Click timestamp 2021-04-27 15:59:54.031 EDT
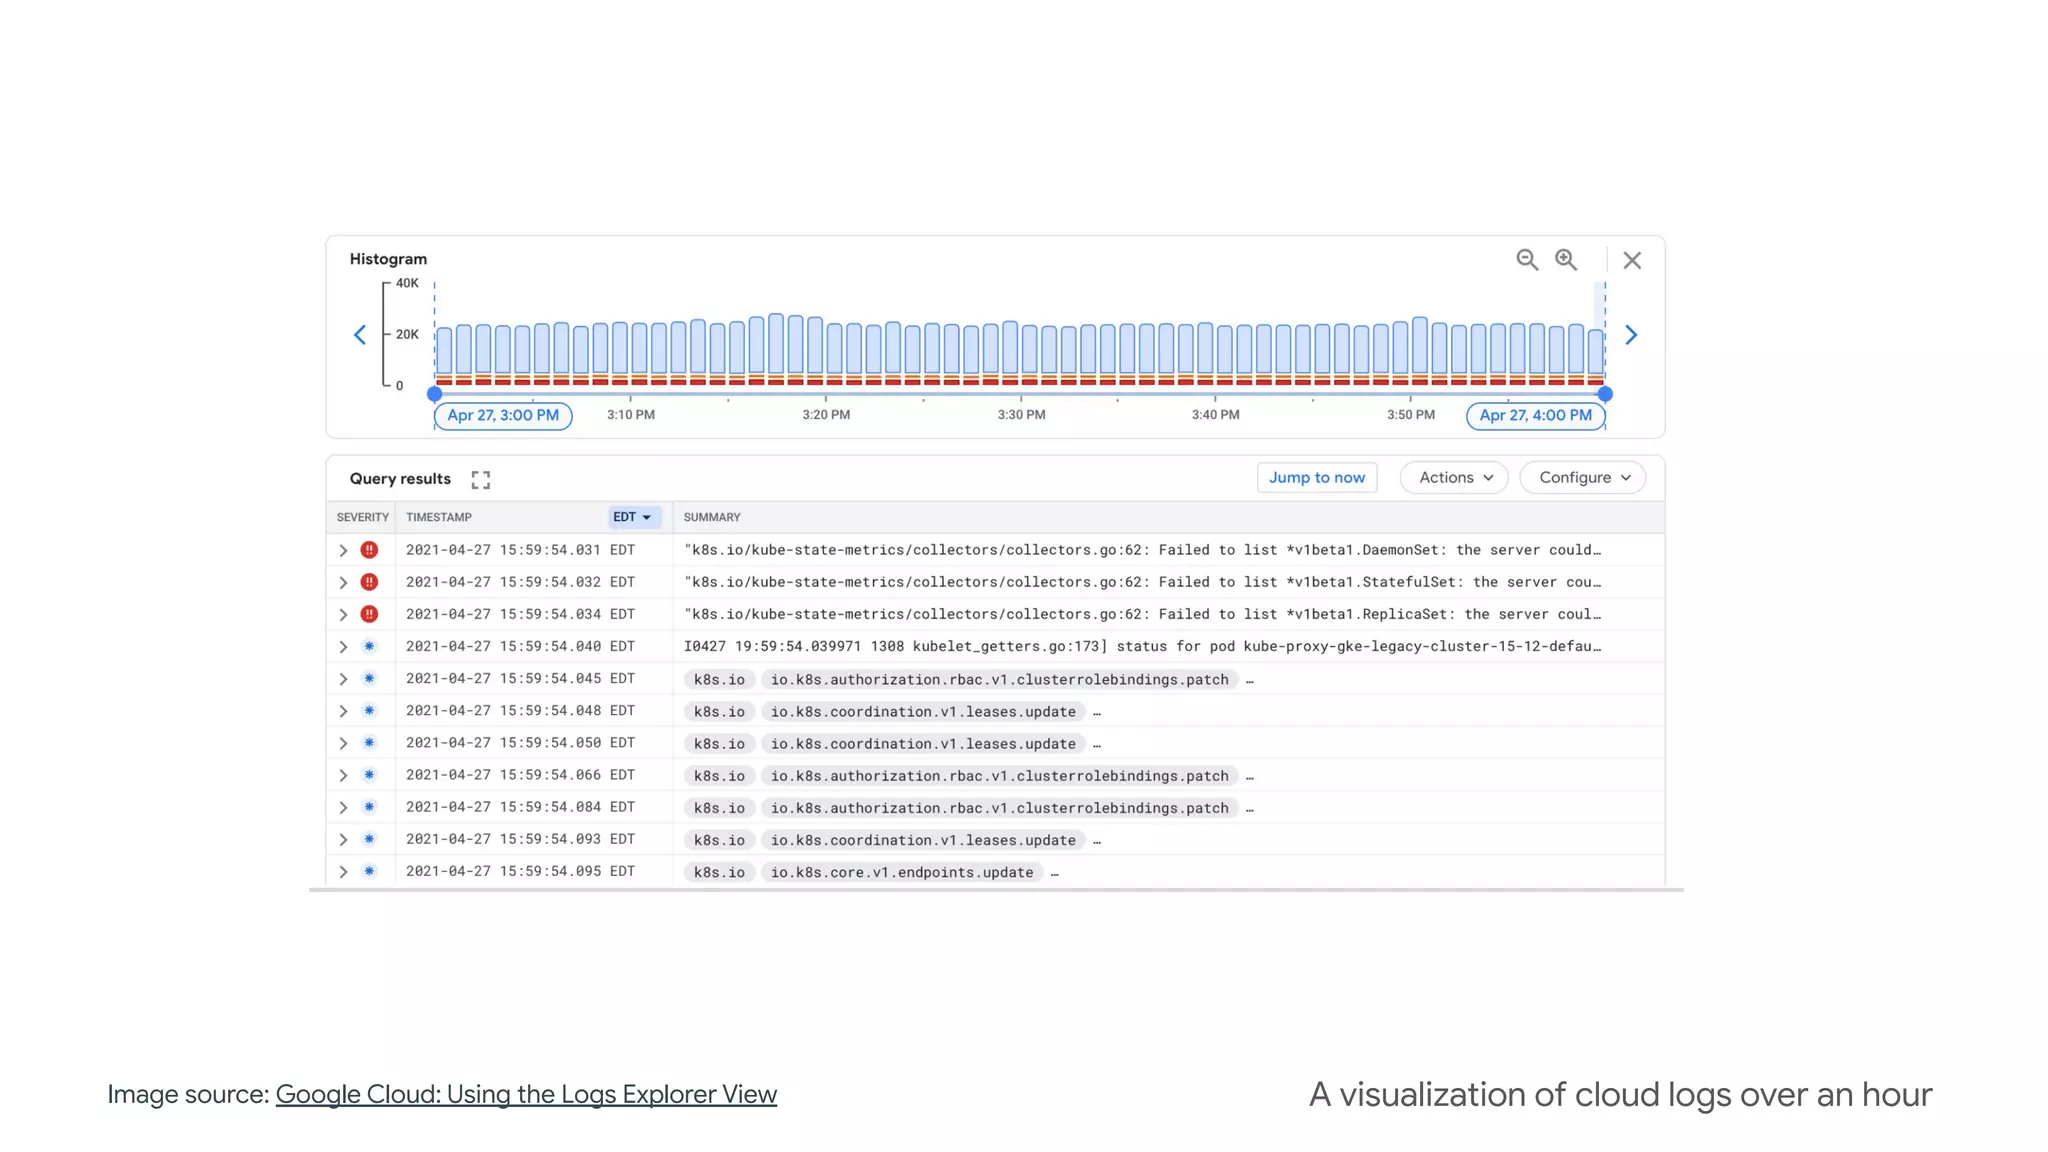 point(520,550)
